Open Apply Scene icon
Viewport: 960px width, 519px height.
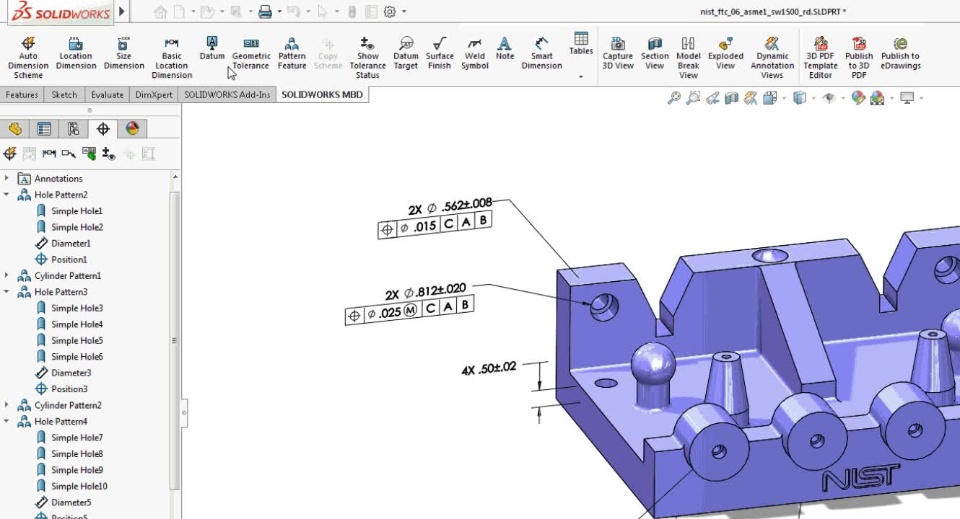877,98
